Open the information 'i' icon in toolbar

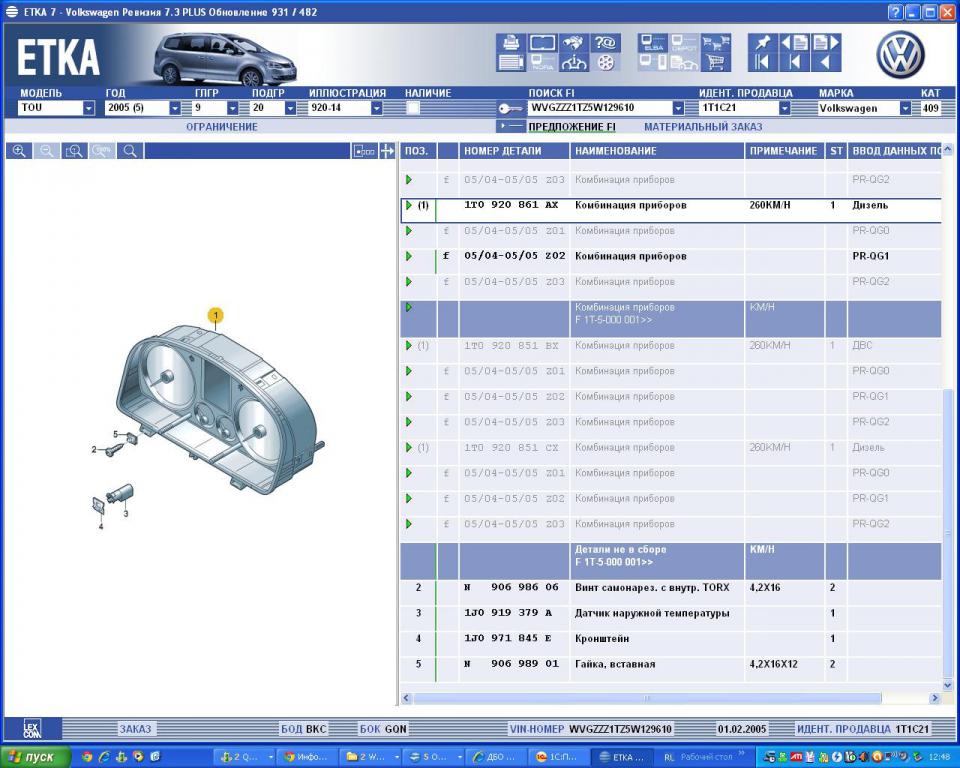573,62
